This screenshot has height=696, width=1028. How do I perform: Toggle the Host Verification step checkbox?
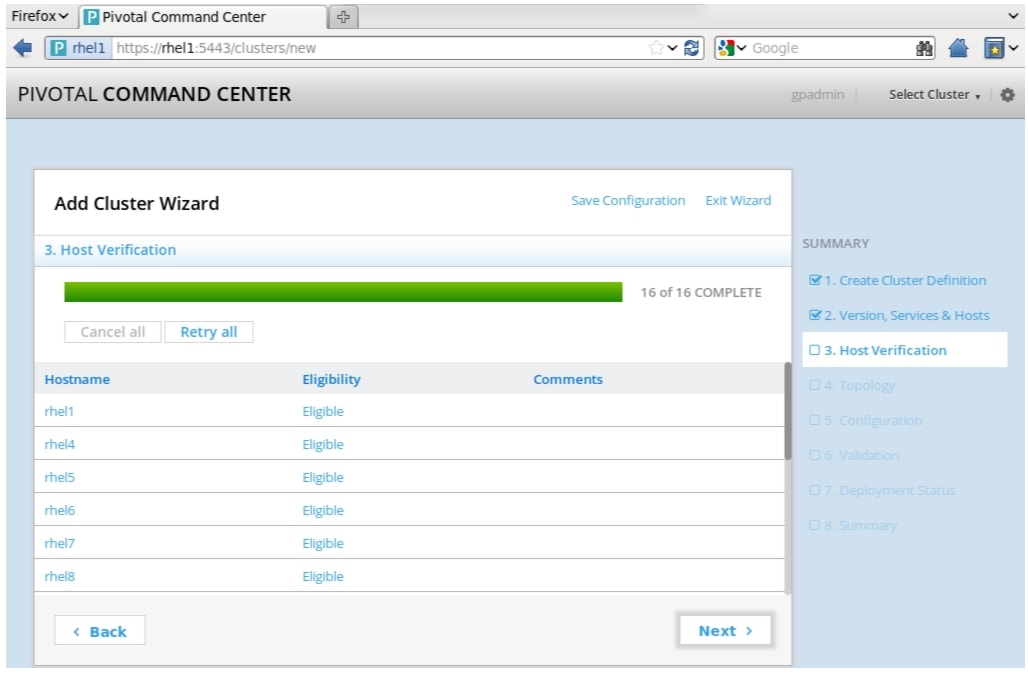(x=814, y=350)
